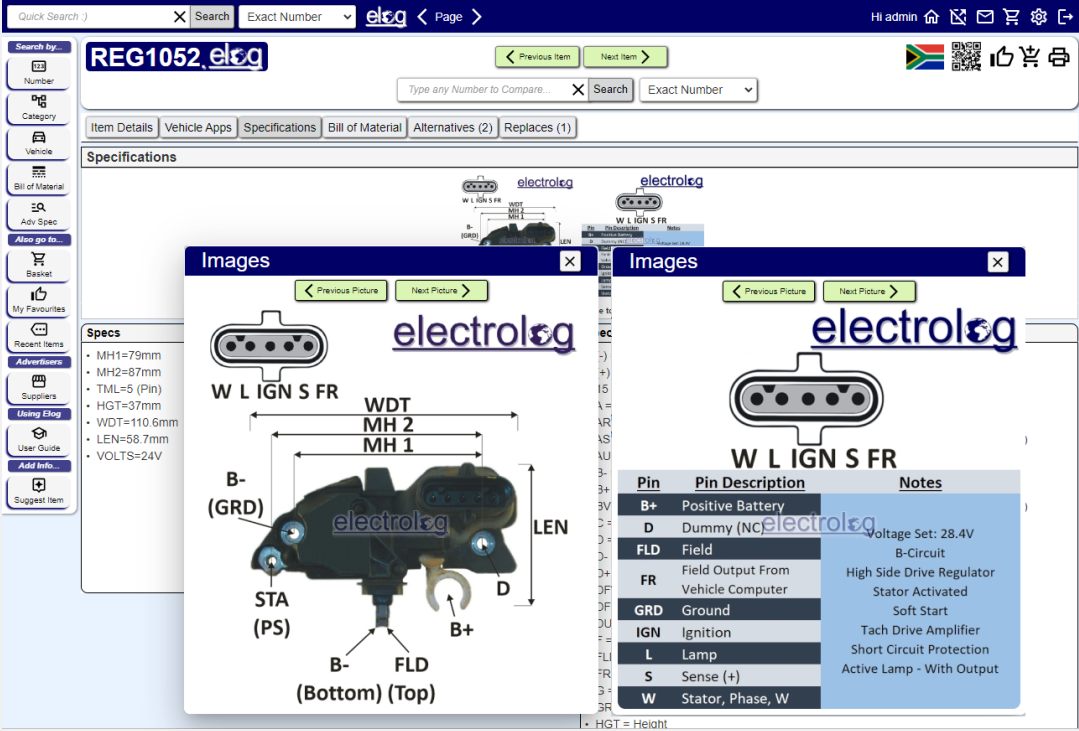The height and width of the screenshot is (731, 1079).
Task: Switch to the Vehicle Apps tab
Action: tap(198, 127)
